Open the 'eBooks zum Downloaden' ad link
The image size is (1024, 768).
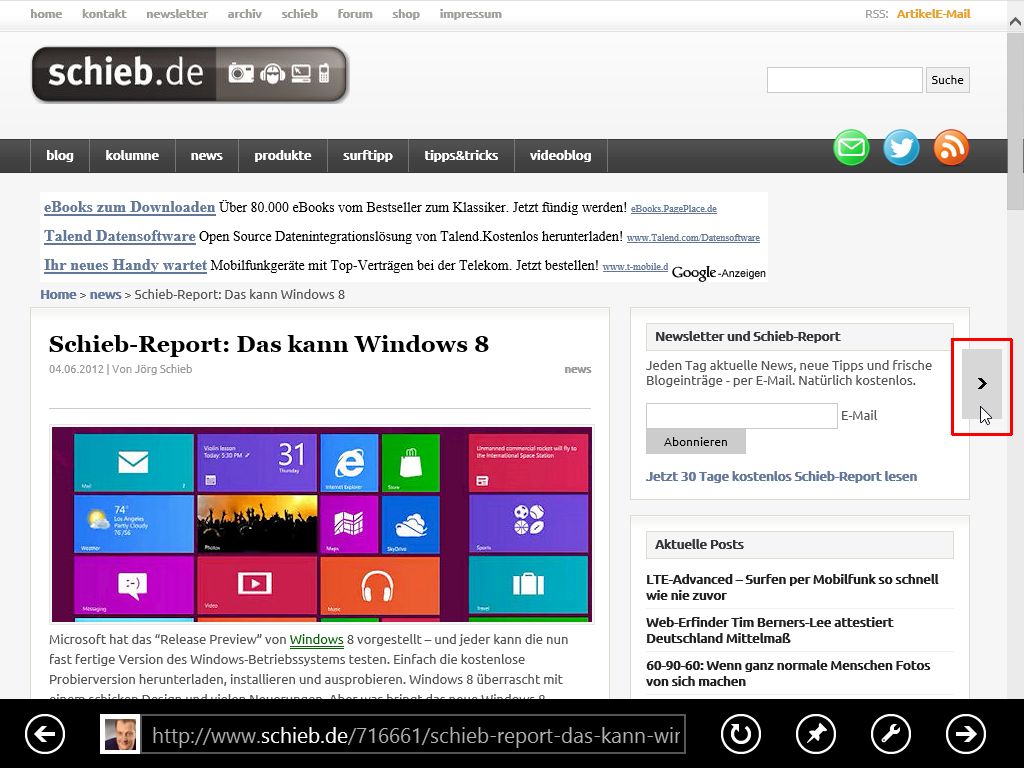tap(129, 207)
